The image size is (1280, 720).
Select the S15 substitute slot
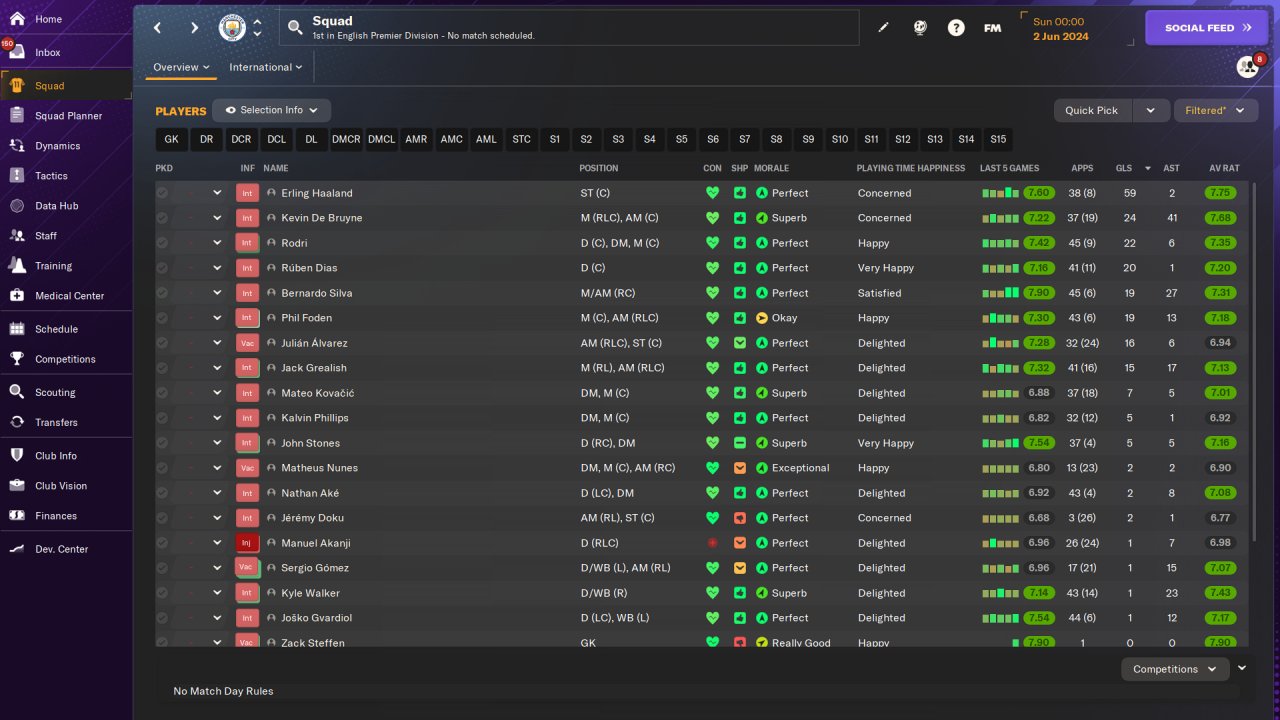[x=998, y=139]
